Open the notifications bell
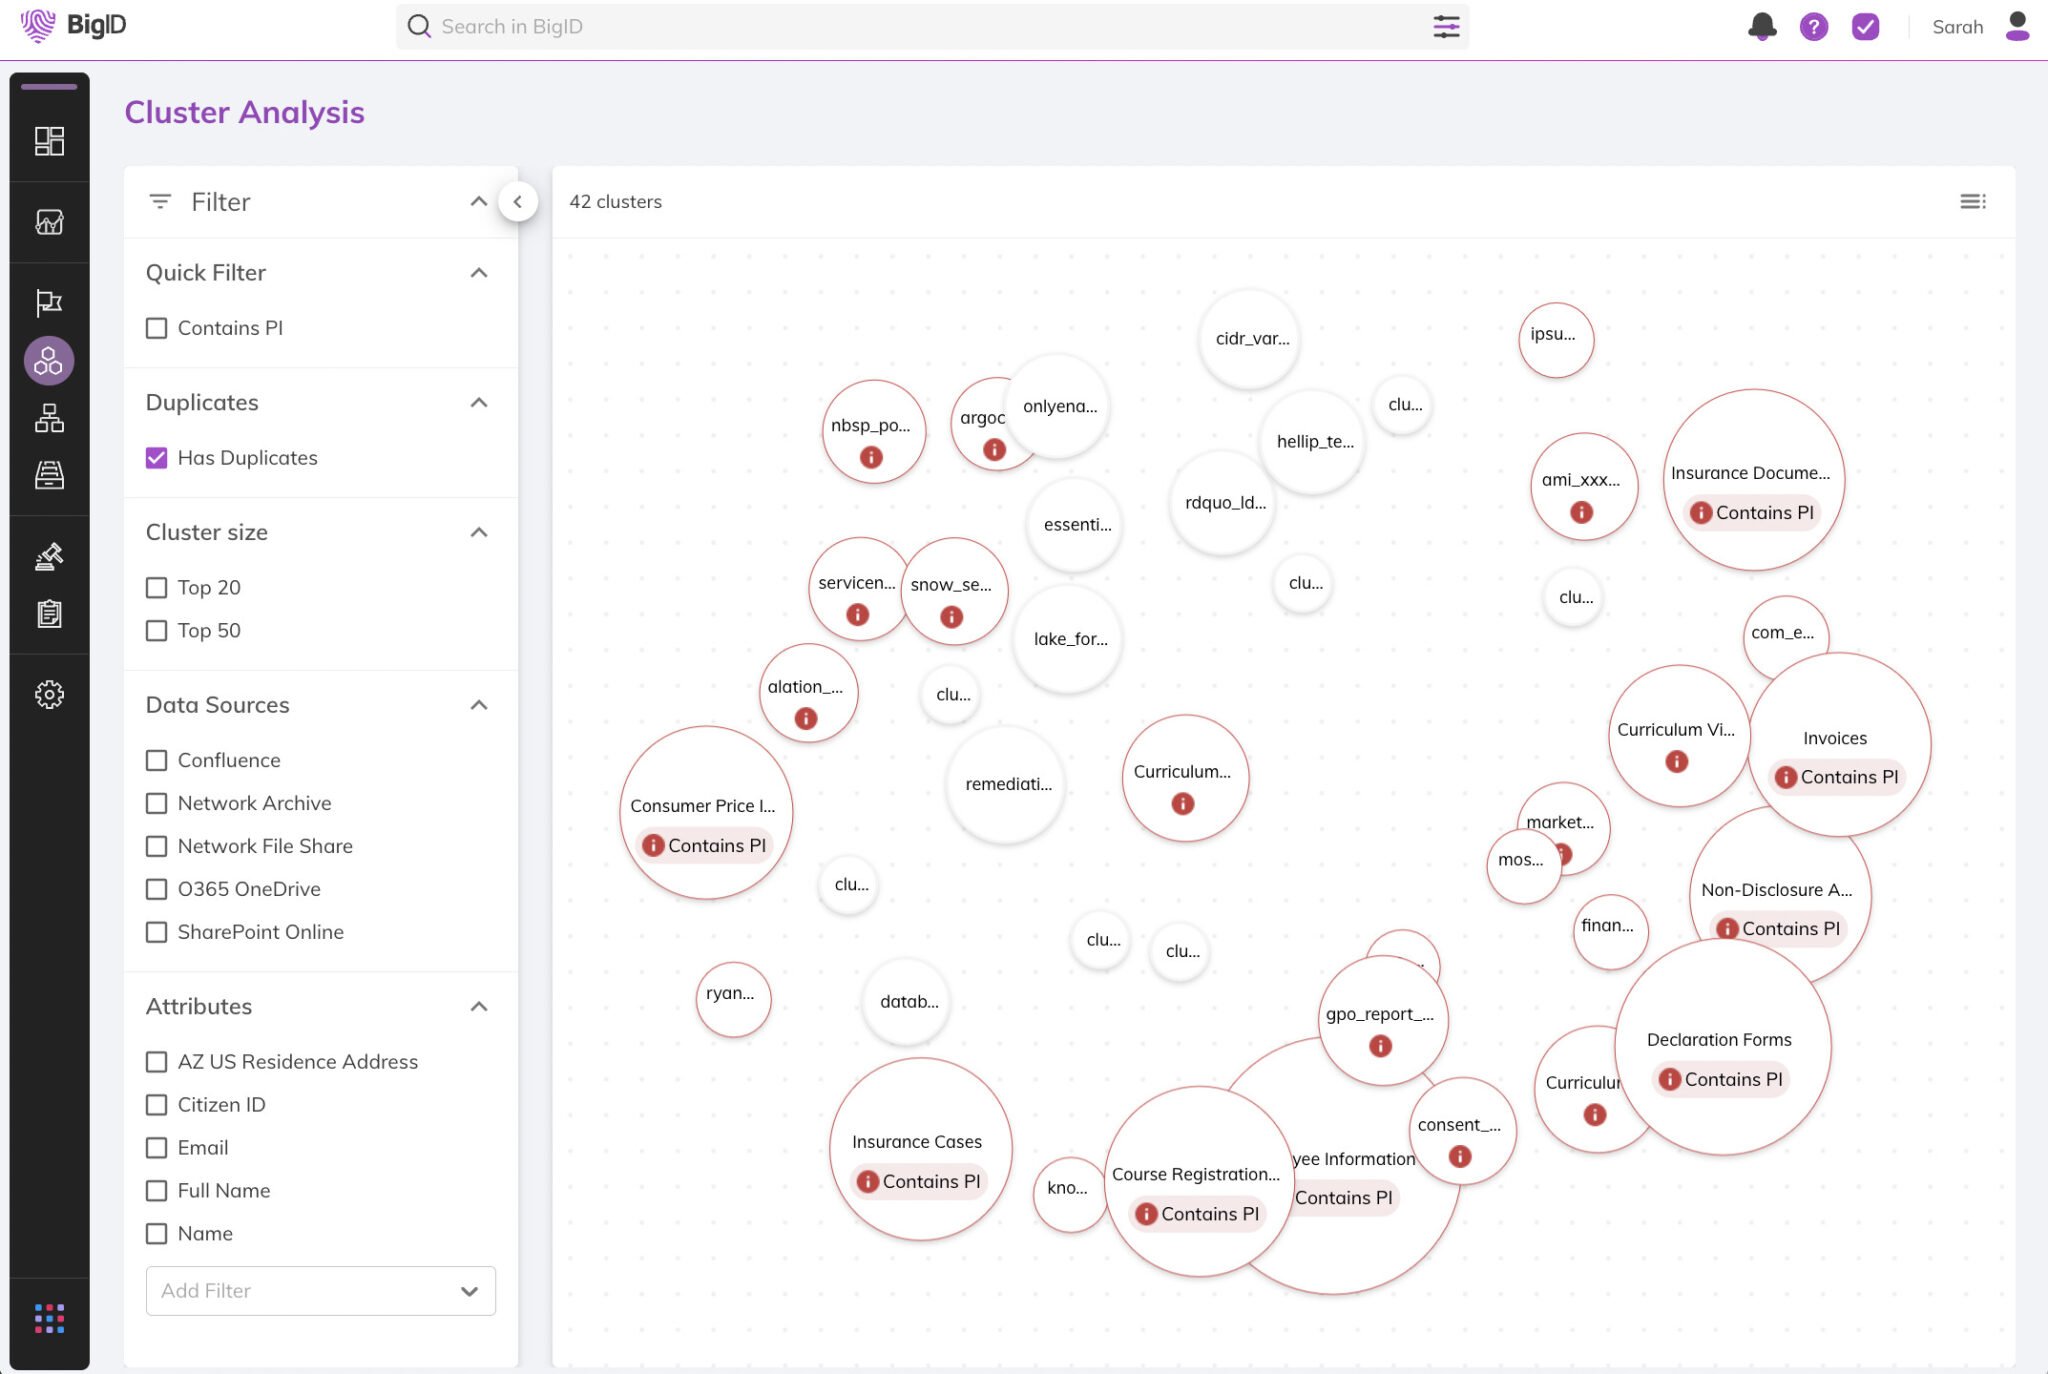Image resolution: width=2048 pixels, height=1374 pixels. tap(1763, 26)
